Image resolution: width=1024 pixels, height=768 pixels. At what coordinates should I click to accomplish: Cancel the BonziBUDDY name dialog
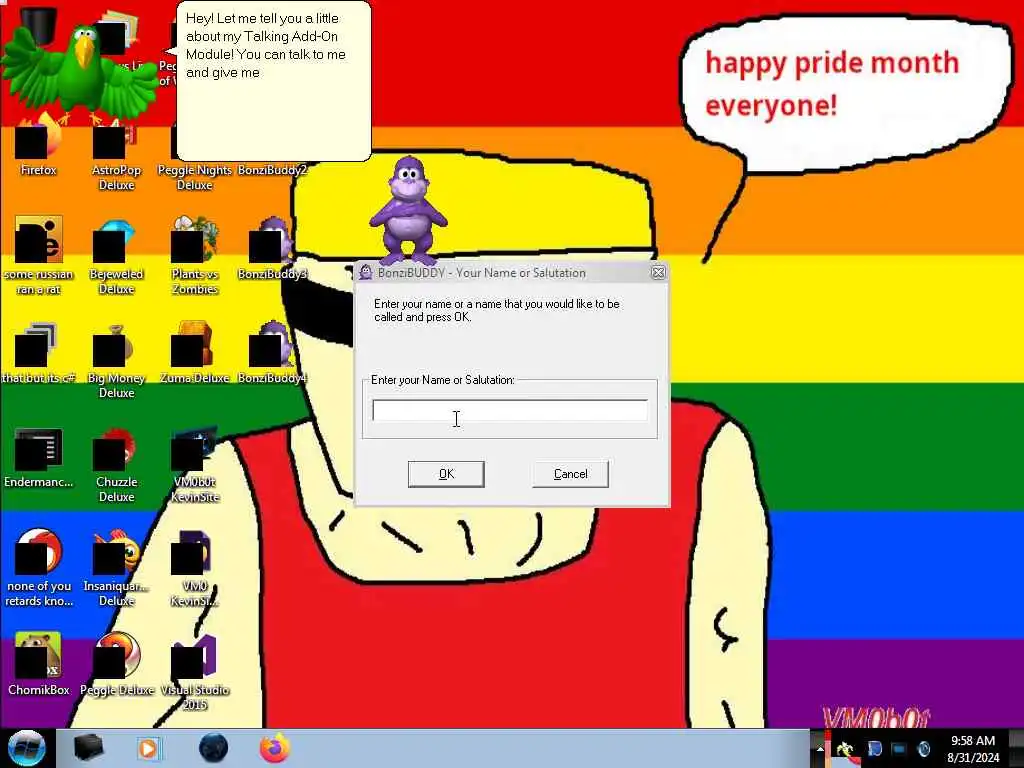click(x=570, y=474)
